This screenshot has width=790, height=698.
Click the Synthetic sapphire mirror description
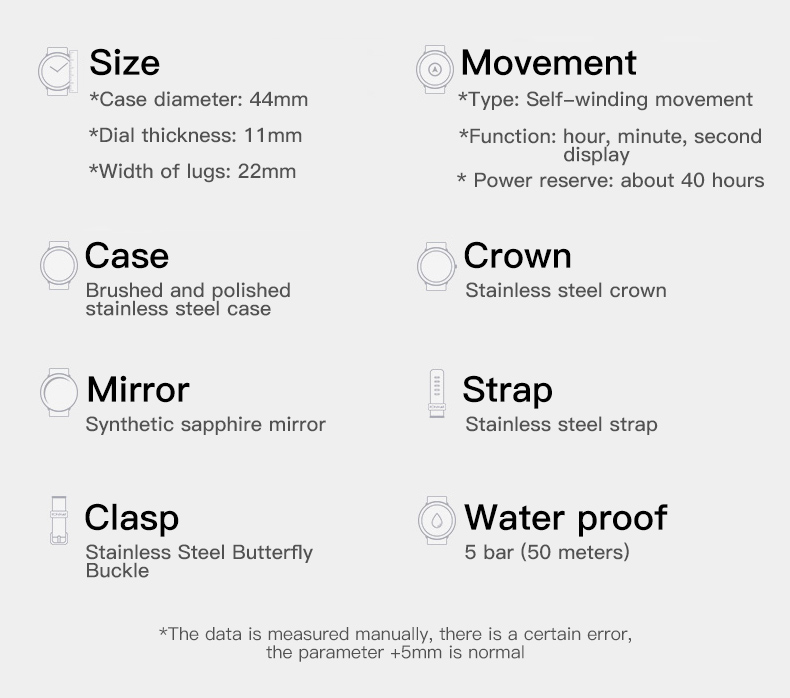coord(205,425)
